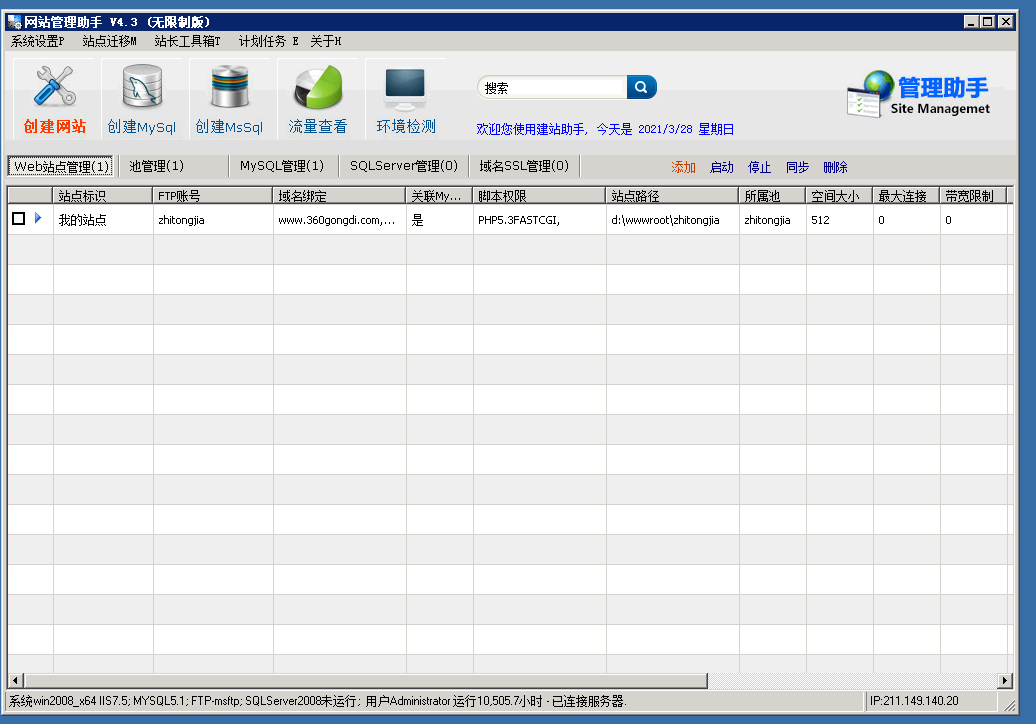1036x724 pixels.
Task: Launch the 创建MySql tool
Action: pos(141,95)
